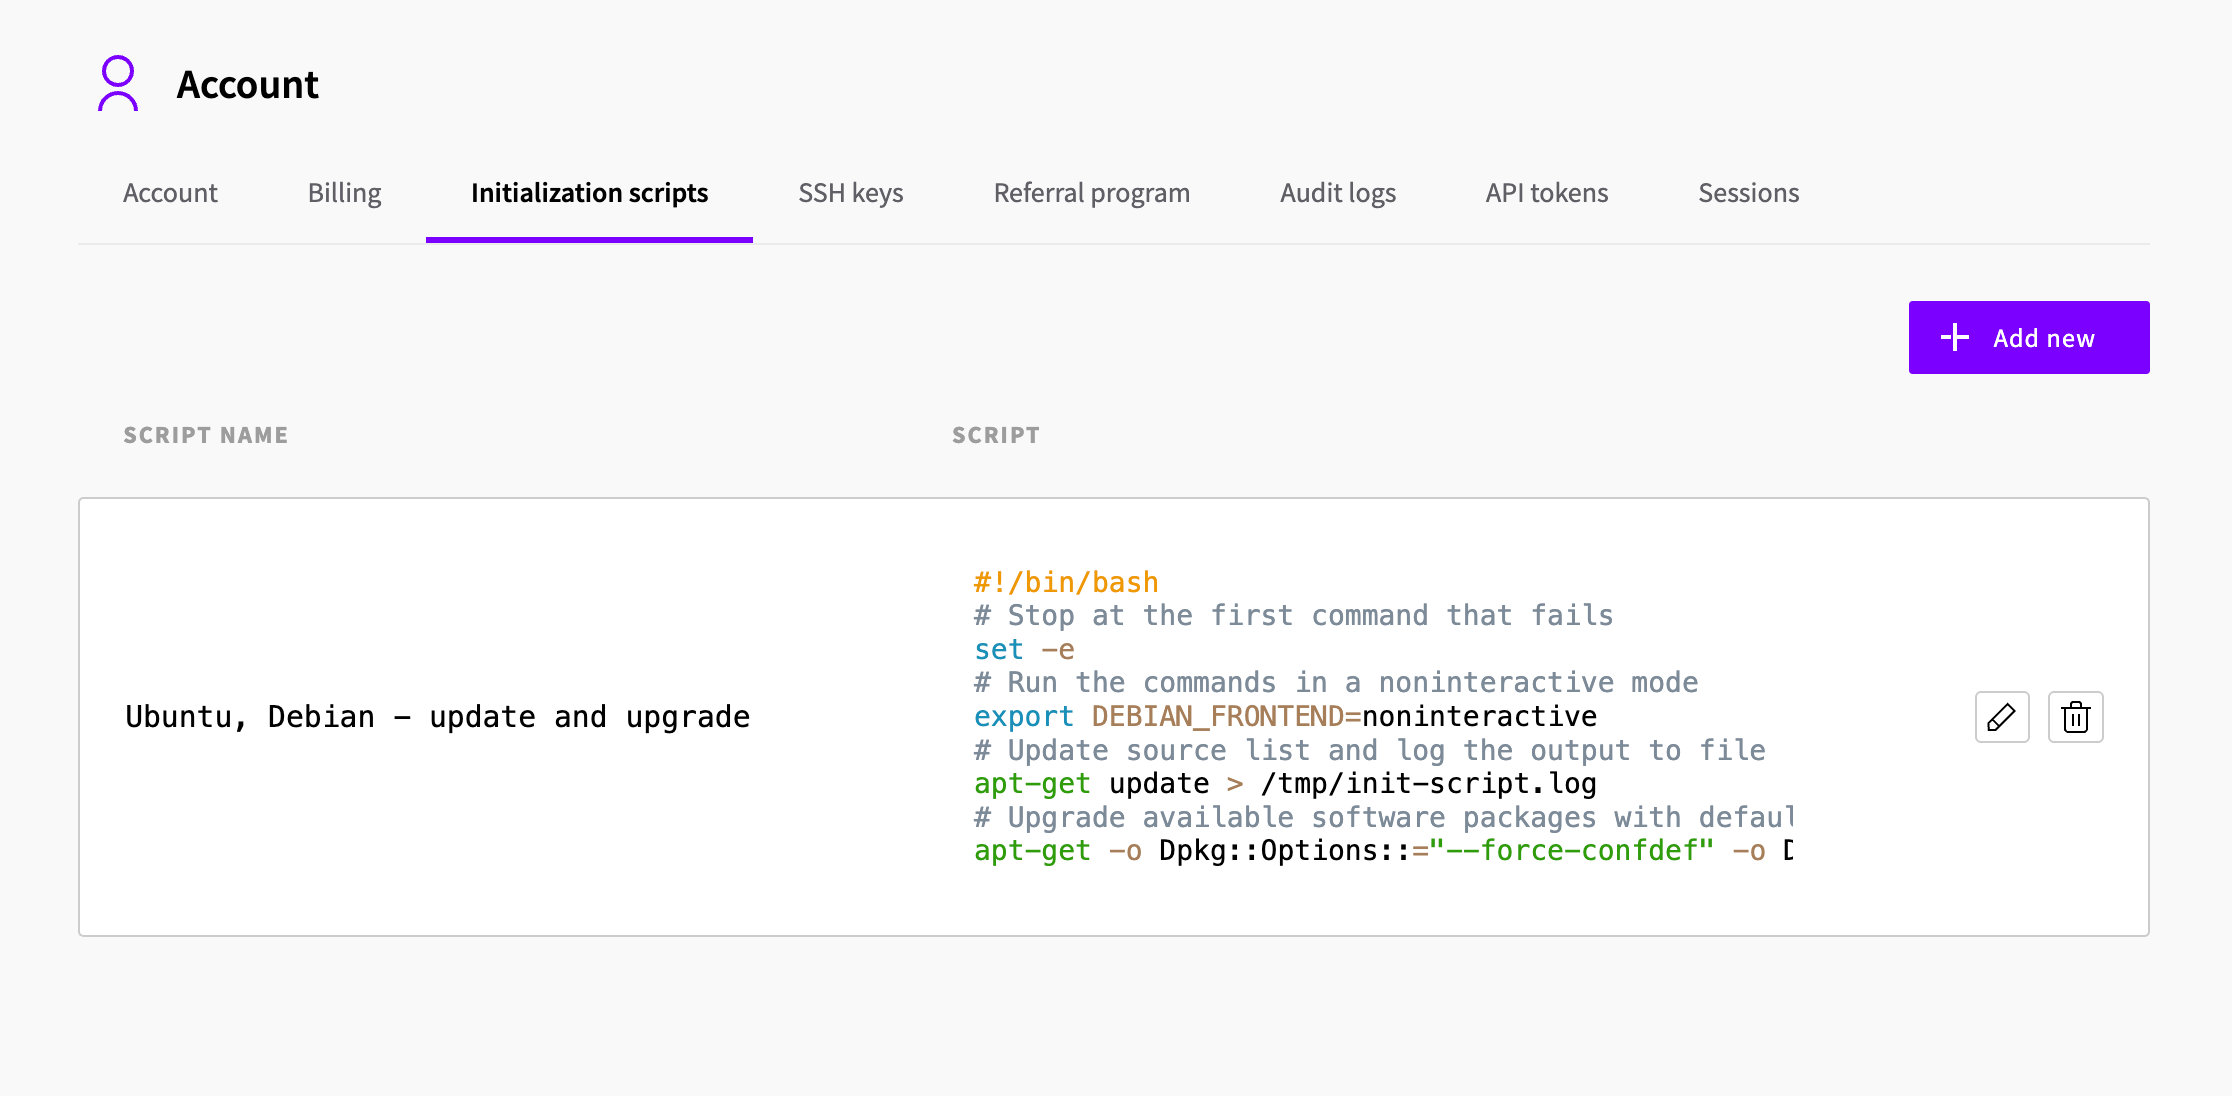The image size is (2232, 1096).
Task: Click the '# Upgrade available software packages' comment
Action: (x=1384, y=817)
